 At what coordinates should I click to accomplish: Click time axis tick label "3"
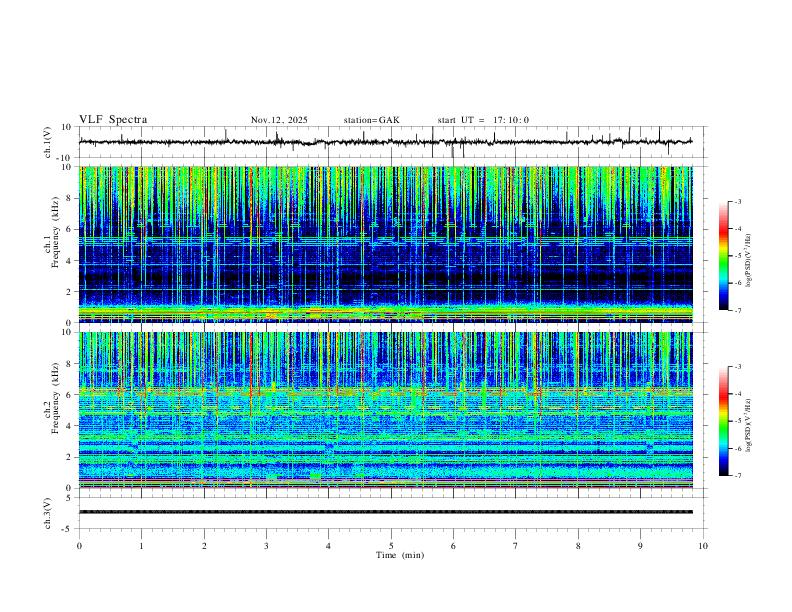266,546
